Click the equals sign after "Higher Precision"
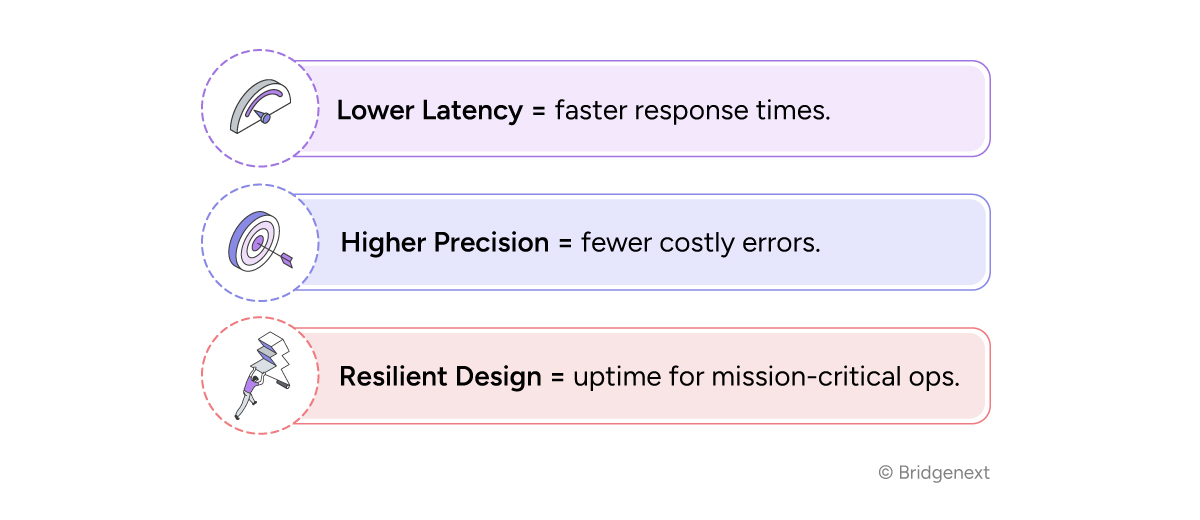Image resolution: width=1200 pixels, height=520 pixels. tap(565, 244)
